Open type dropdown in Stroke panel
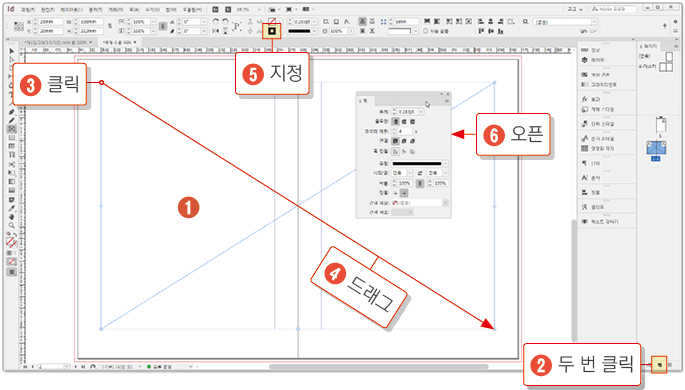The width and height of the screenshot is (685, 390). coord(445,163)
